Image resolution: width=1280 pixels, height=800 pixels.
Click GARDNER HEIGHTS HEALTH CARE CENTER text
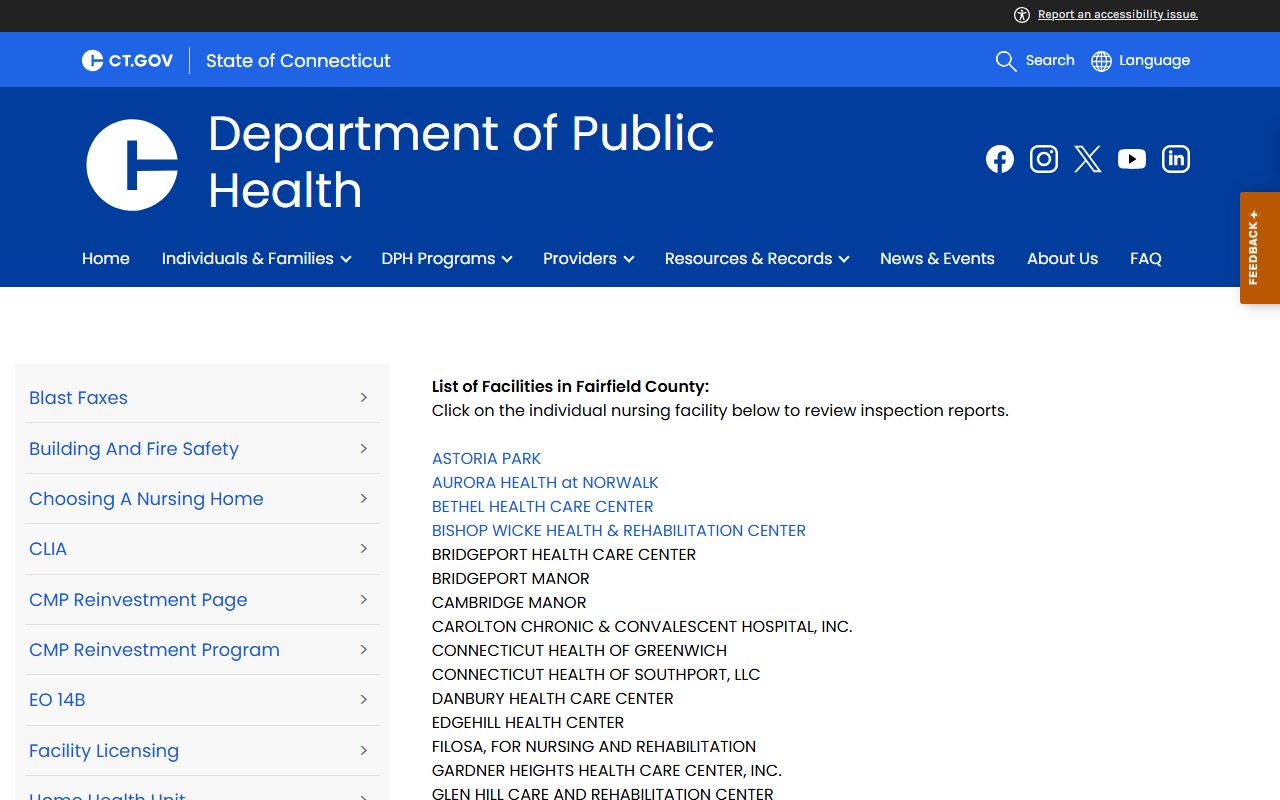click(607, 771)
